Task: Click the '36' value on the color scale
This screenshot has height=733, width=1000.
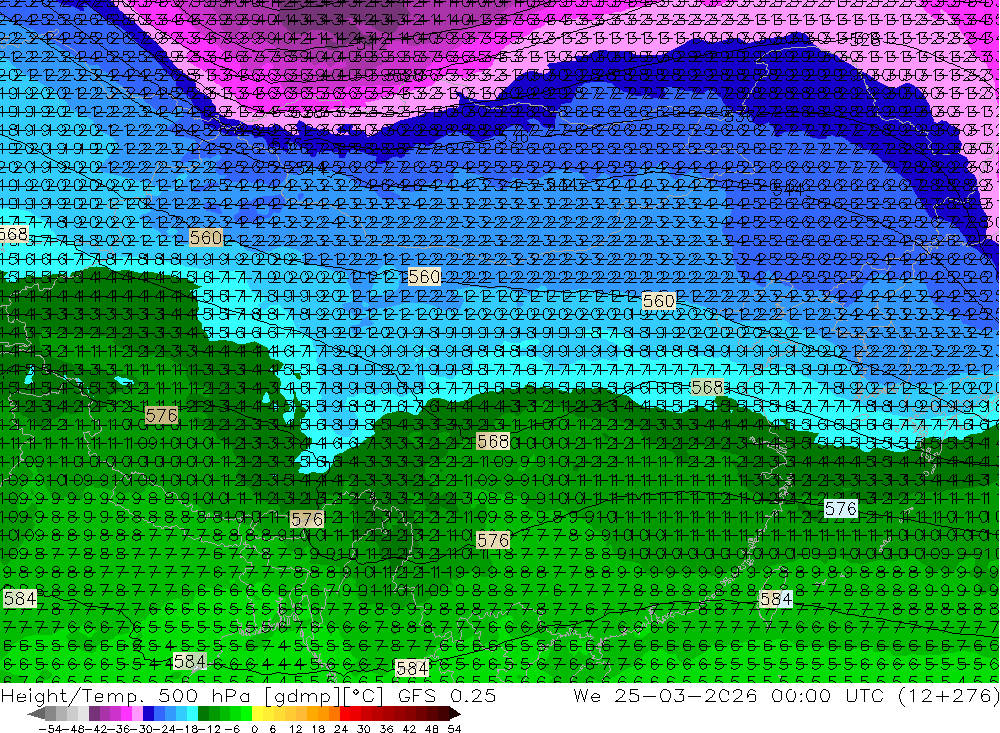Action: 386,729
